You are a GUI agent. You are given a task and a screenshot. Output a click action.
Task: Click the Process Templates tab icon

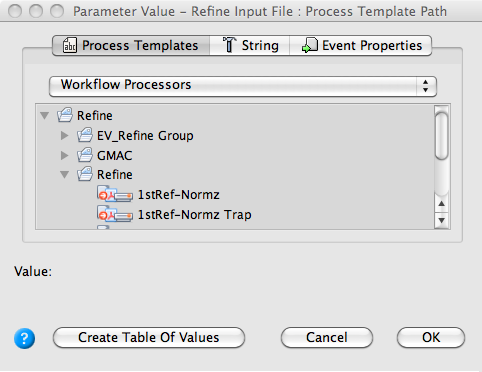70,45
